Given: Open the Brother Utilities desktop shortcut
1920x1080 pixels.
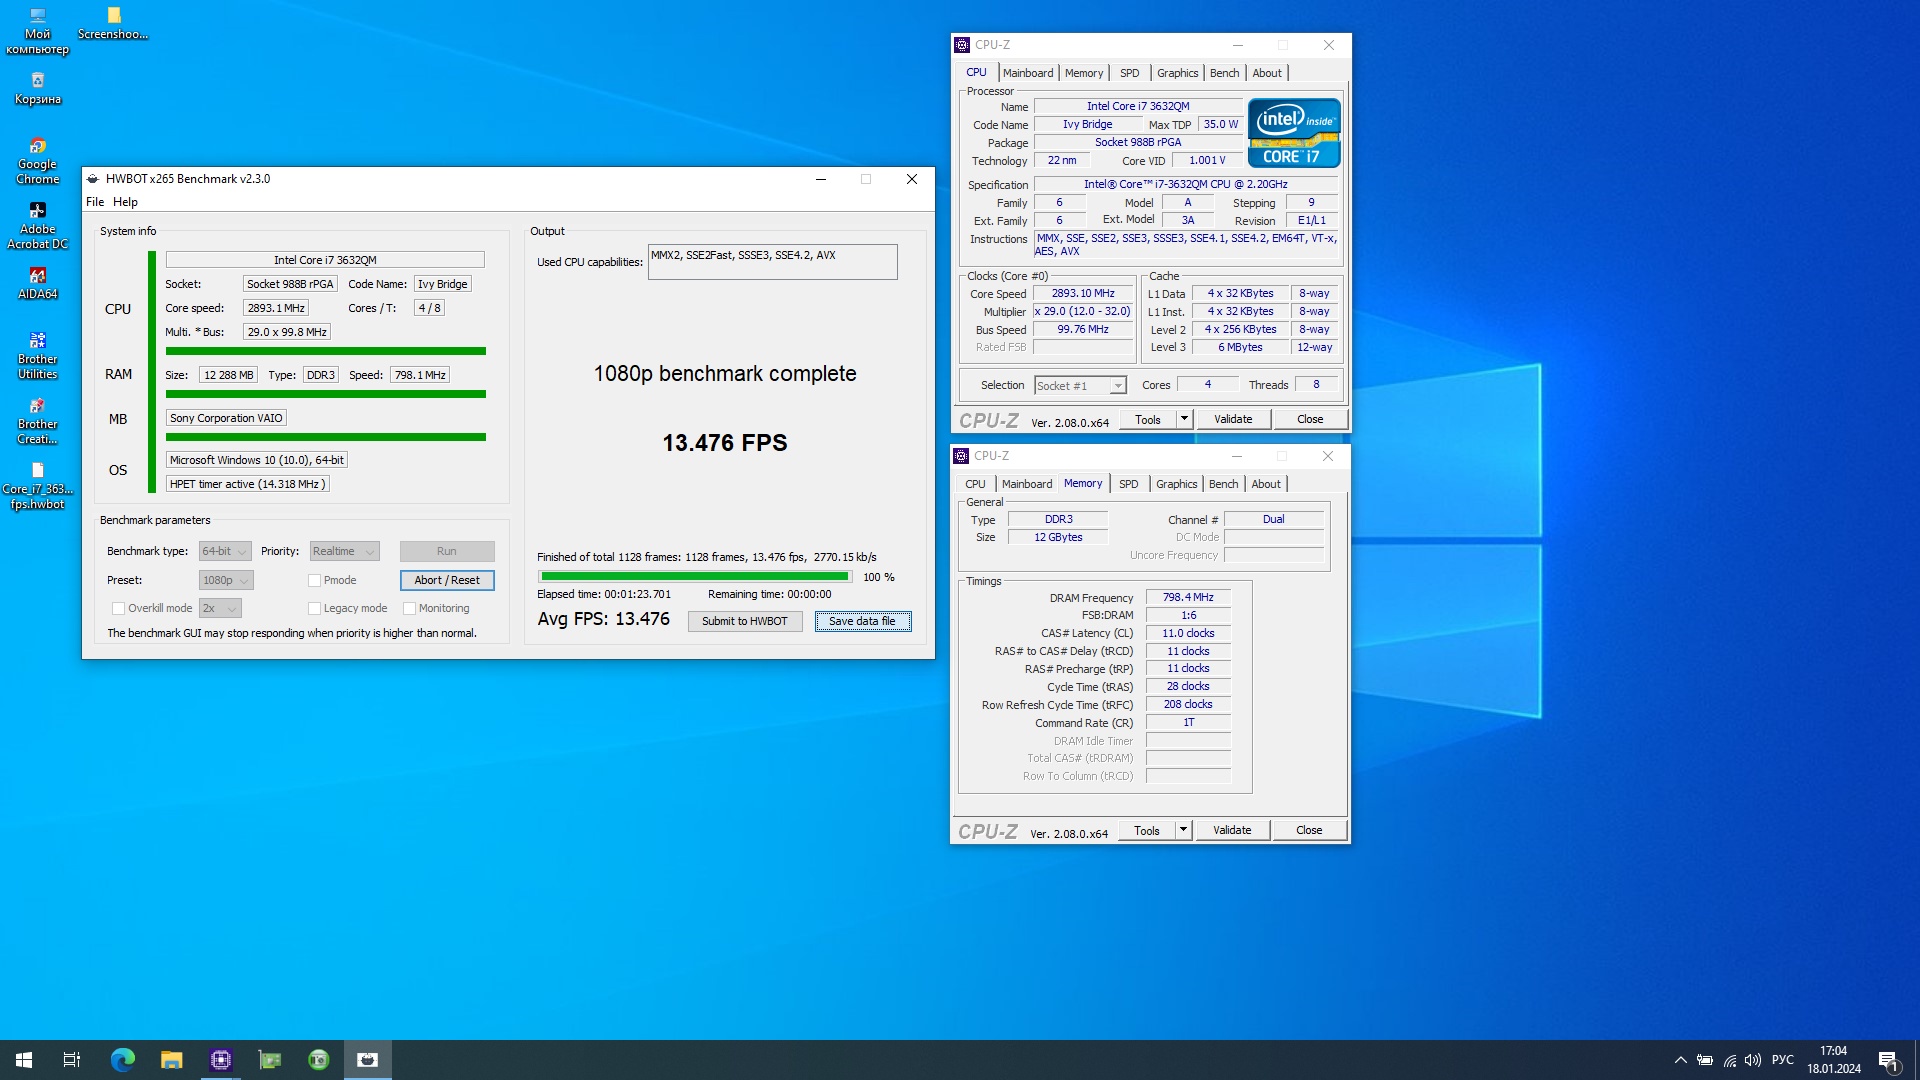Looking at the screenshot, I should pos(37,355).
